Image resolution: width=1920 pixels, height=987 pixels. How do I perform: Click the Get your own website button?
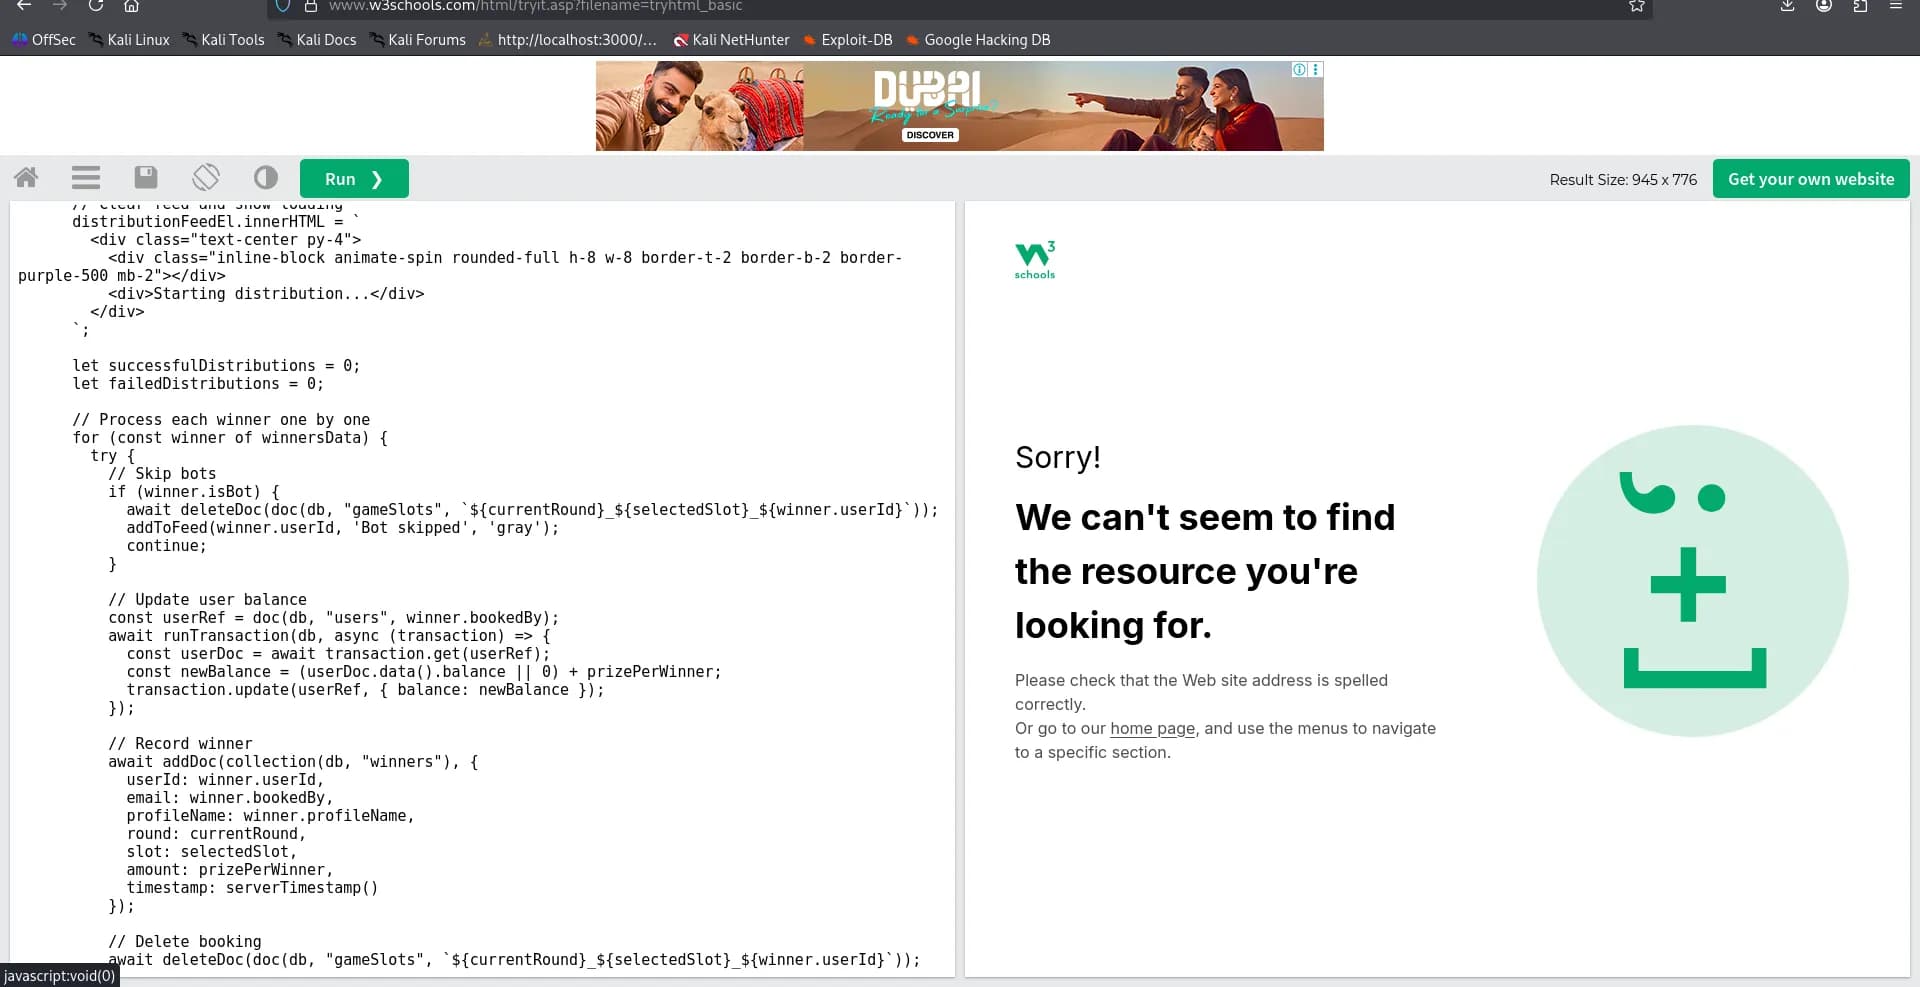[x=1810, y=179]
